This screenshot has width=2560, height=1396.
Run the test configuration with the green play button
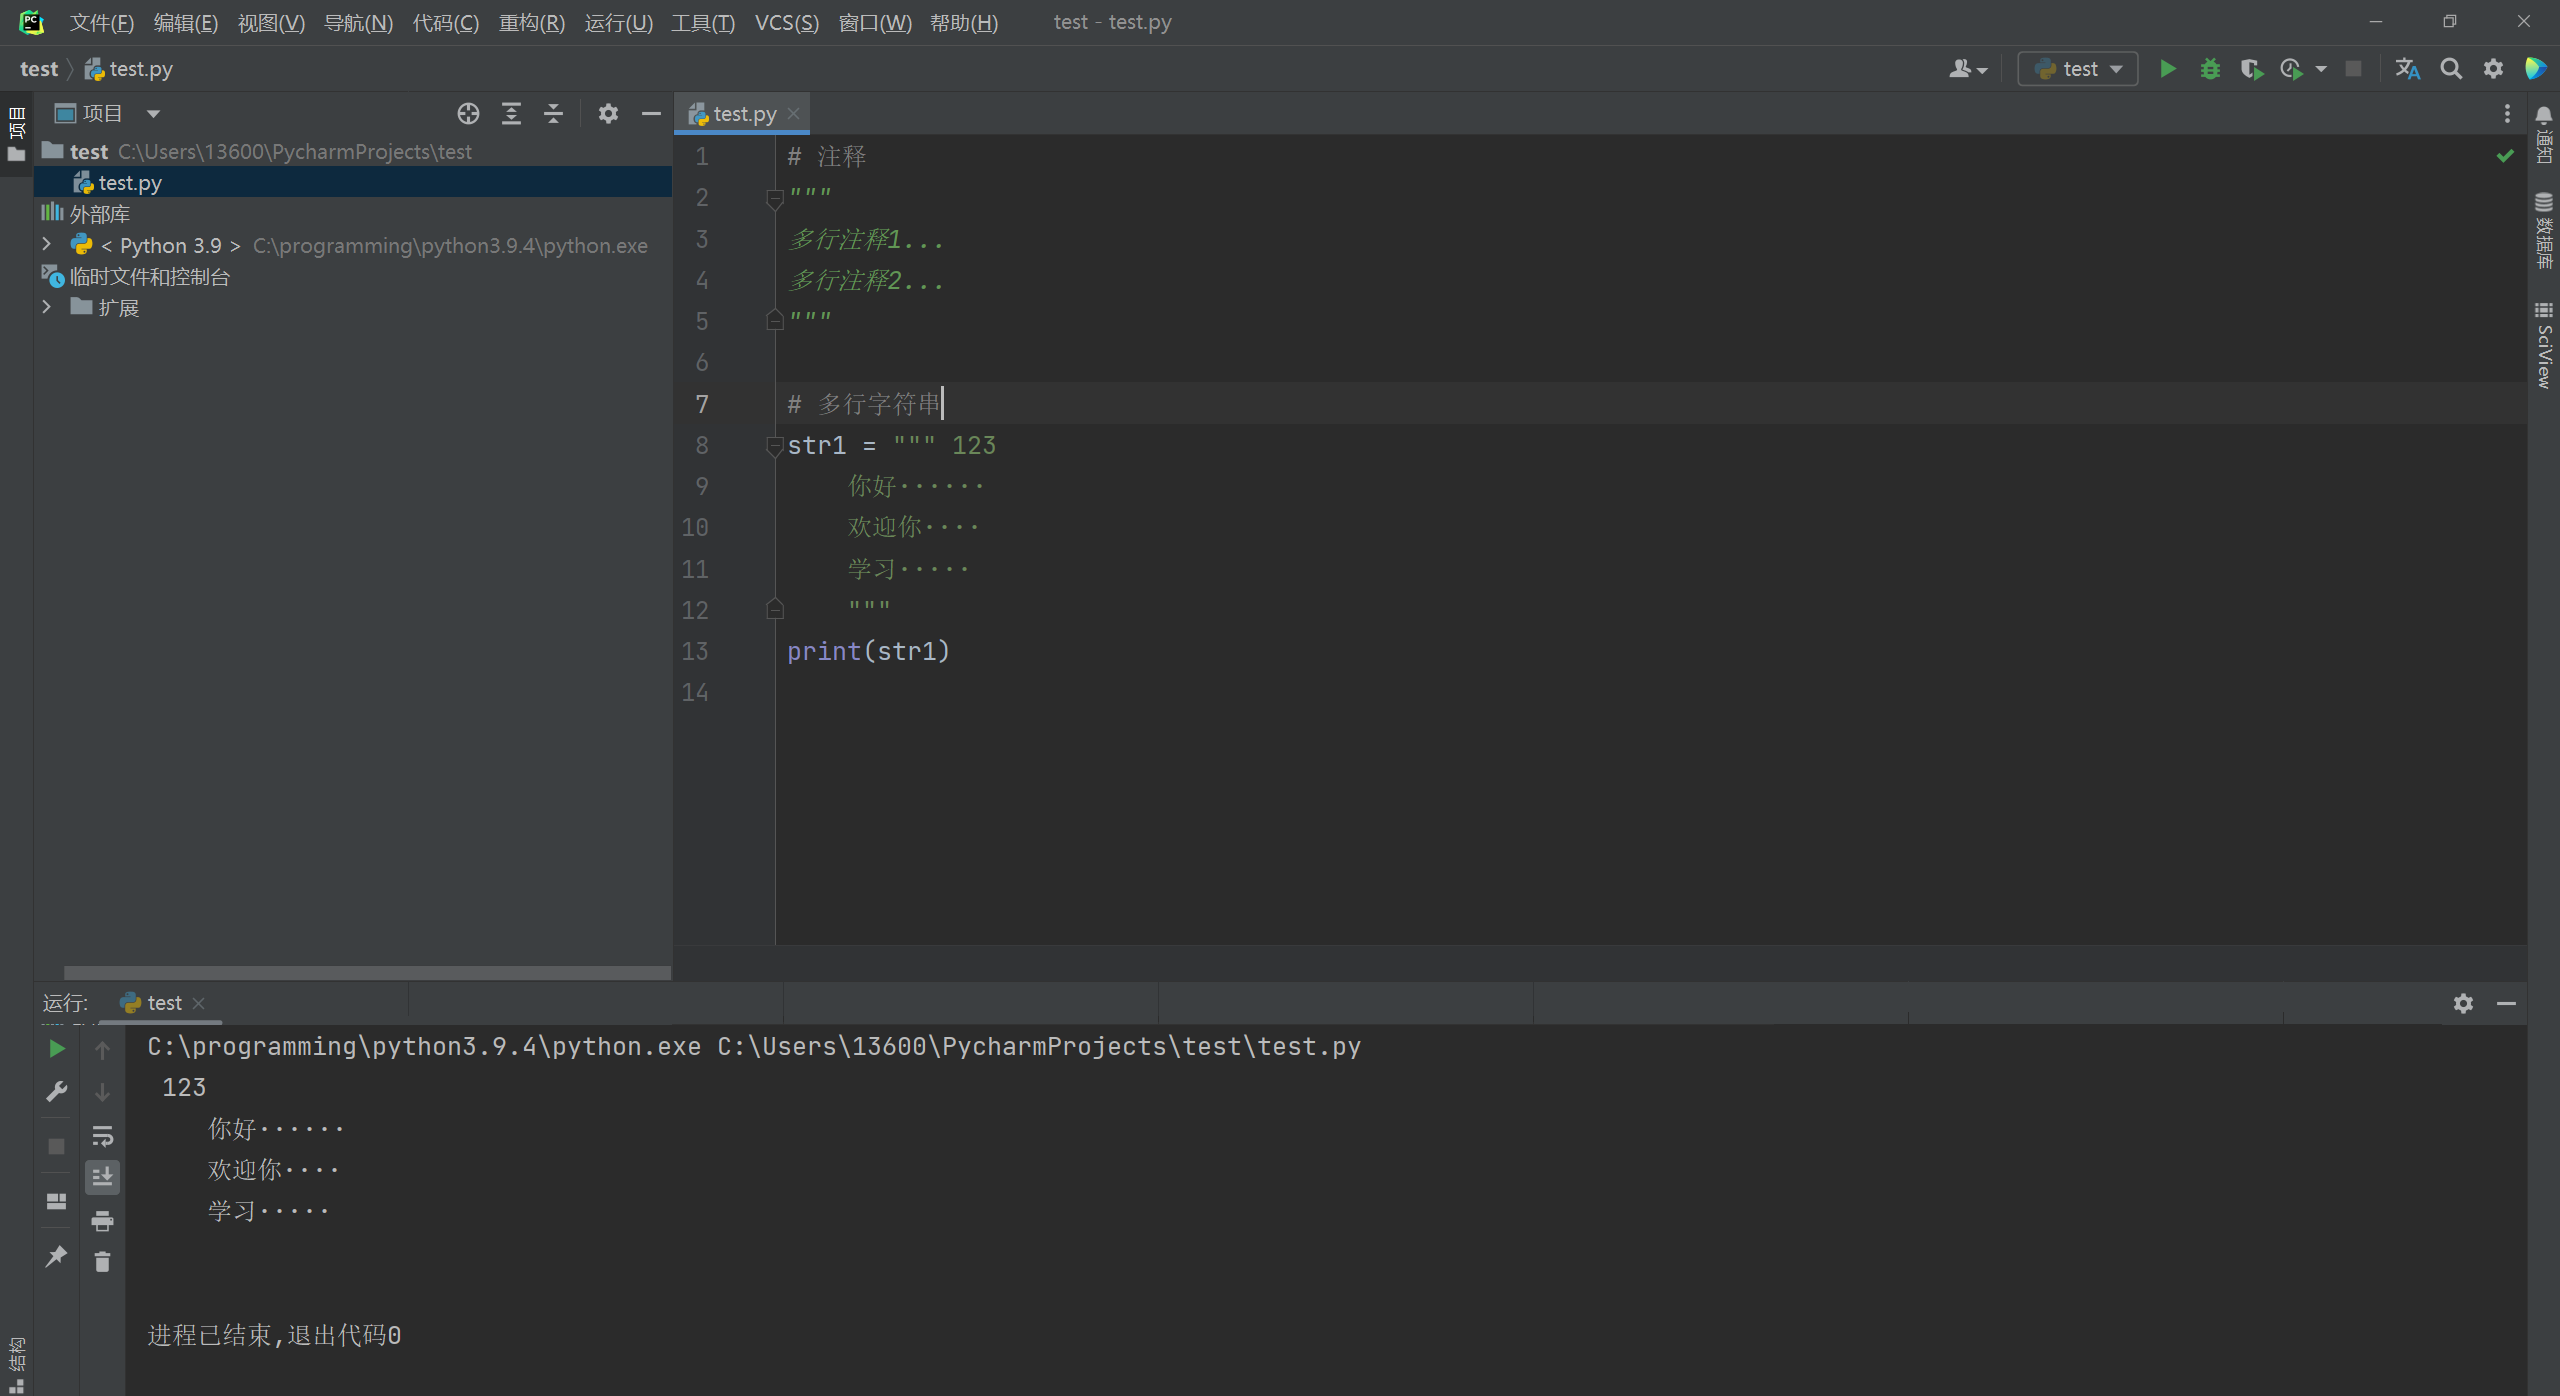pos(2167,69)
